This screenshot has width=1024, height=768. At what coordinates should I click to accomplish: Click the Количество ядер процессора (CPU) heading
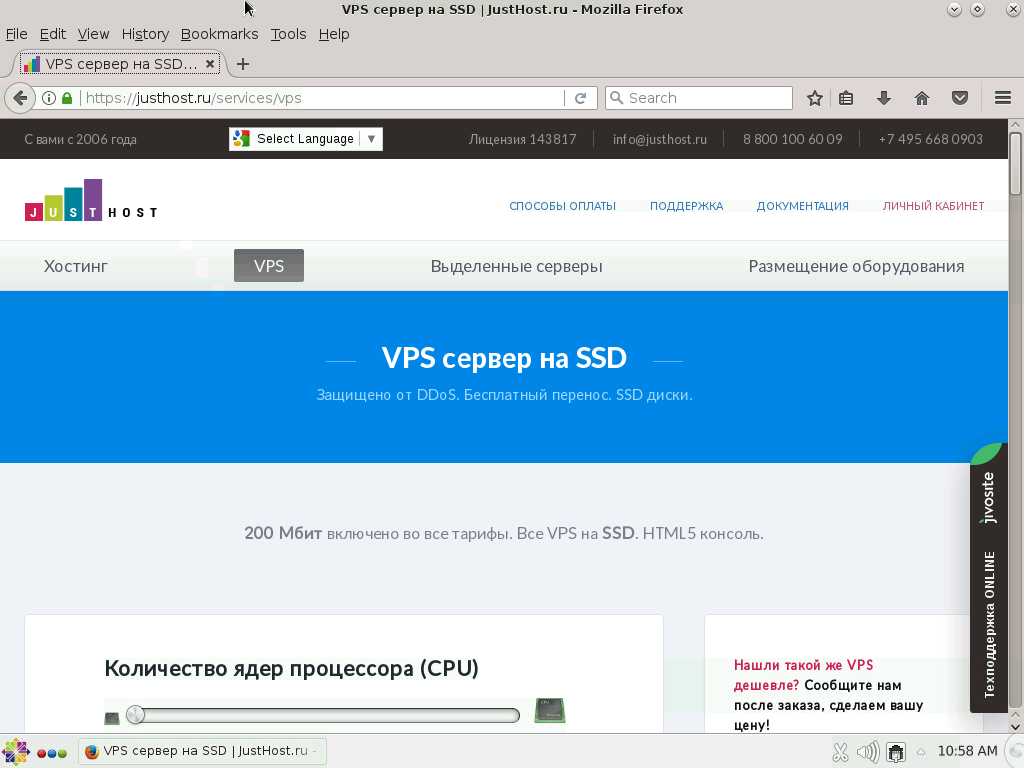coord(291,669)
